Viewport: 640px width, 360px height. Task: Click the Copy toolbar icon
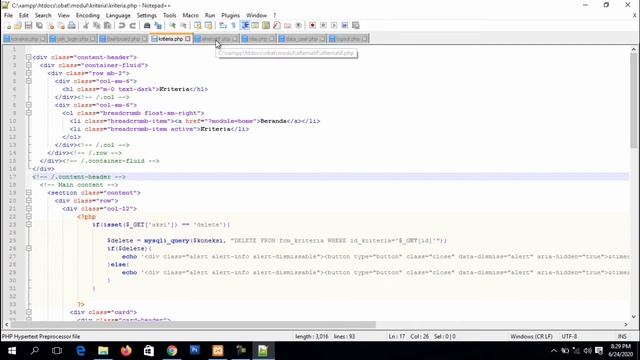[x=97, y=26]
